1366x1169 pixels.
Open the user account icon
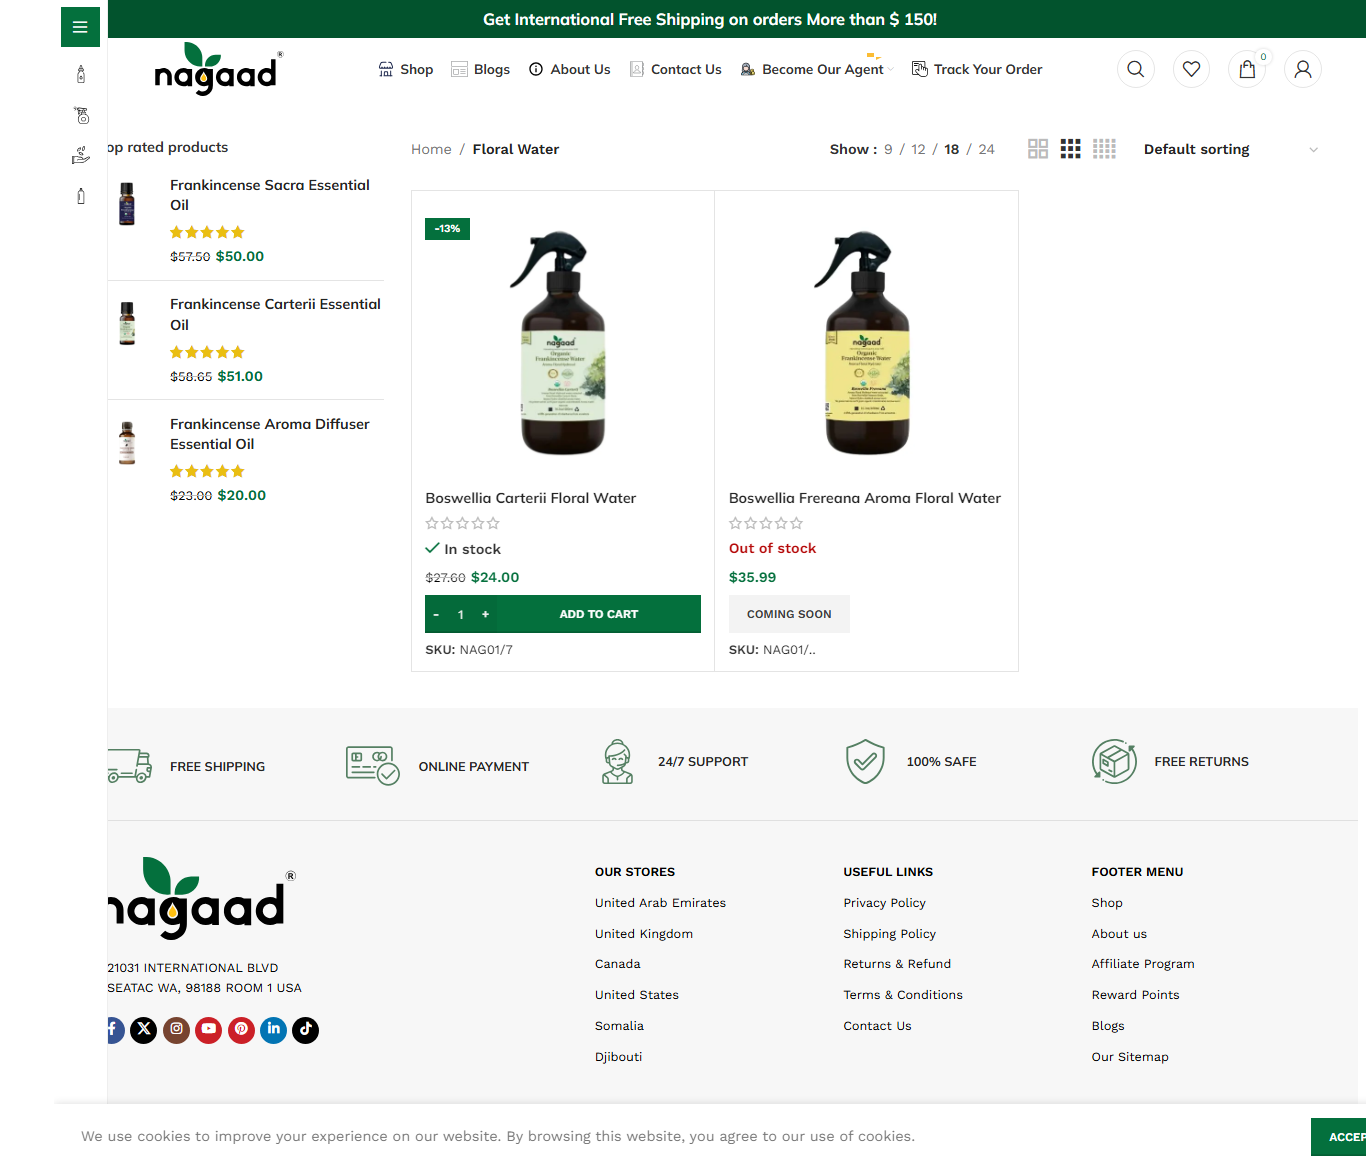point(1302,69)
